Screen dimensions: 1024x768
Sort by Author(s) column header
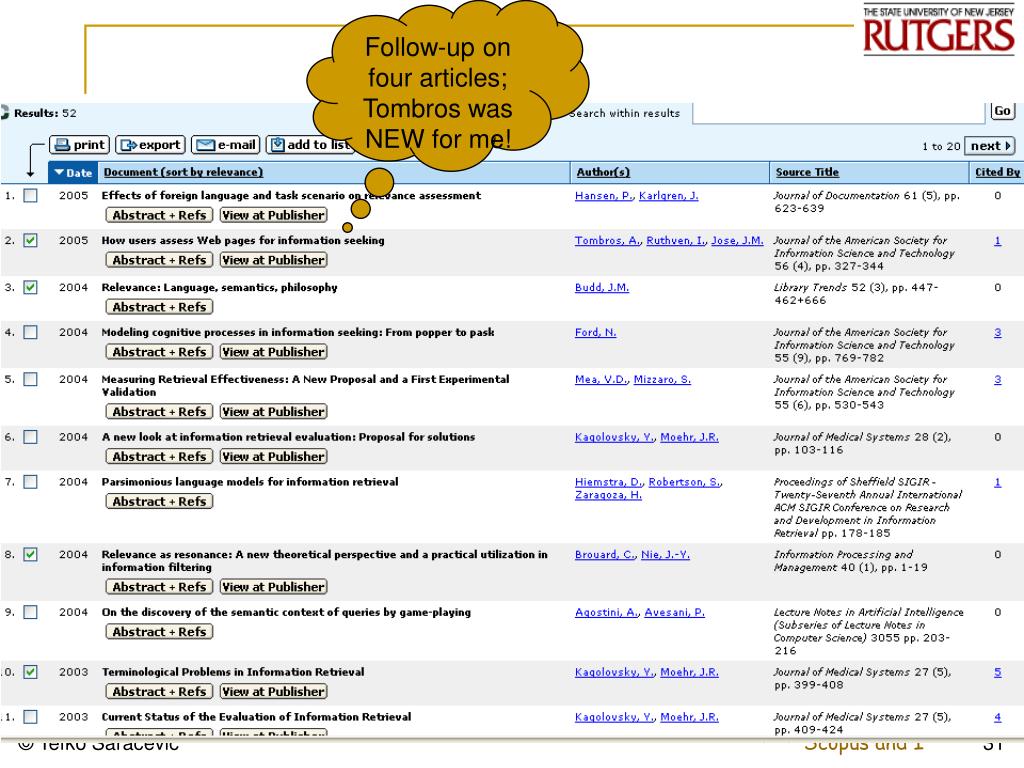pyautogui.click(x=603, y=172)
